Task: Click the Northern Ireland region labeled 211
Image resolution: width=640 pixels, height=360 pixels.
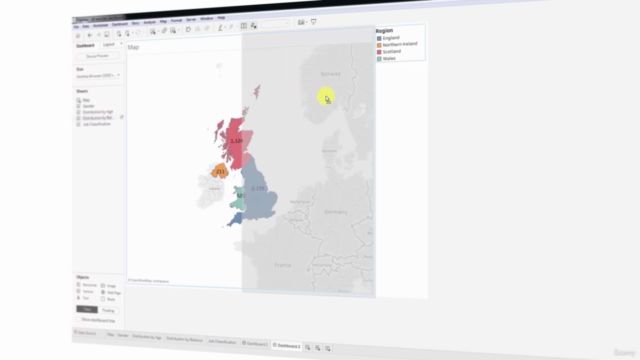Action: click(x=220, y=171)
